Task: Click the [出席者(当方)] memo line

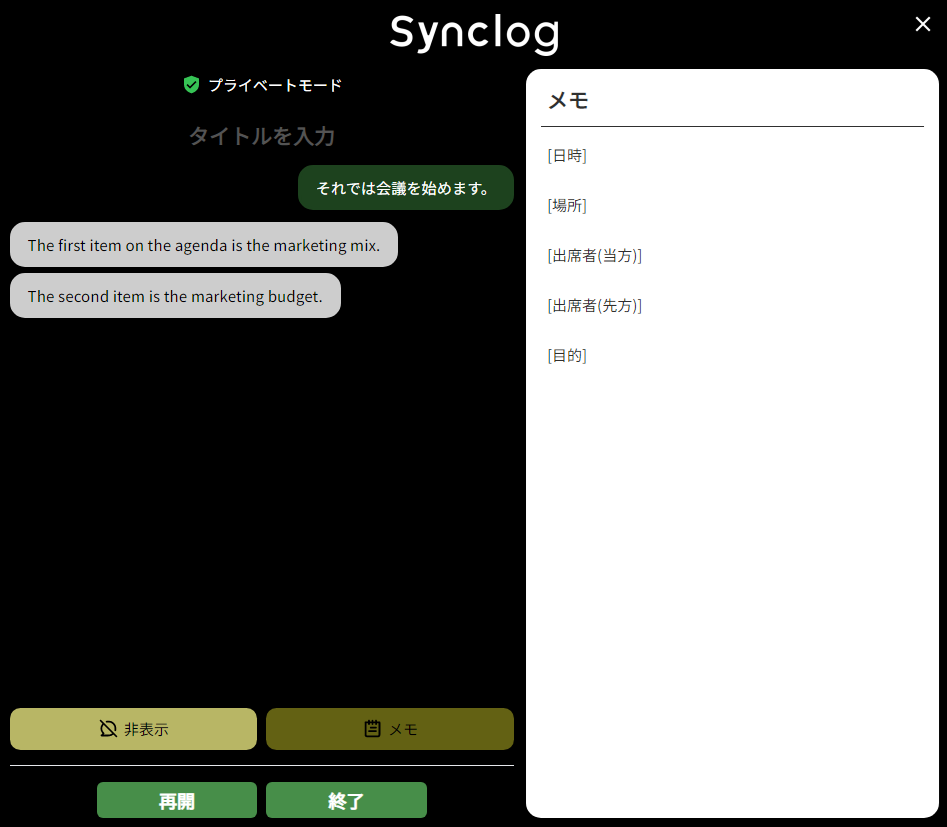Action: click(x=595, y=256)
